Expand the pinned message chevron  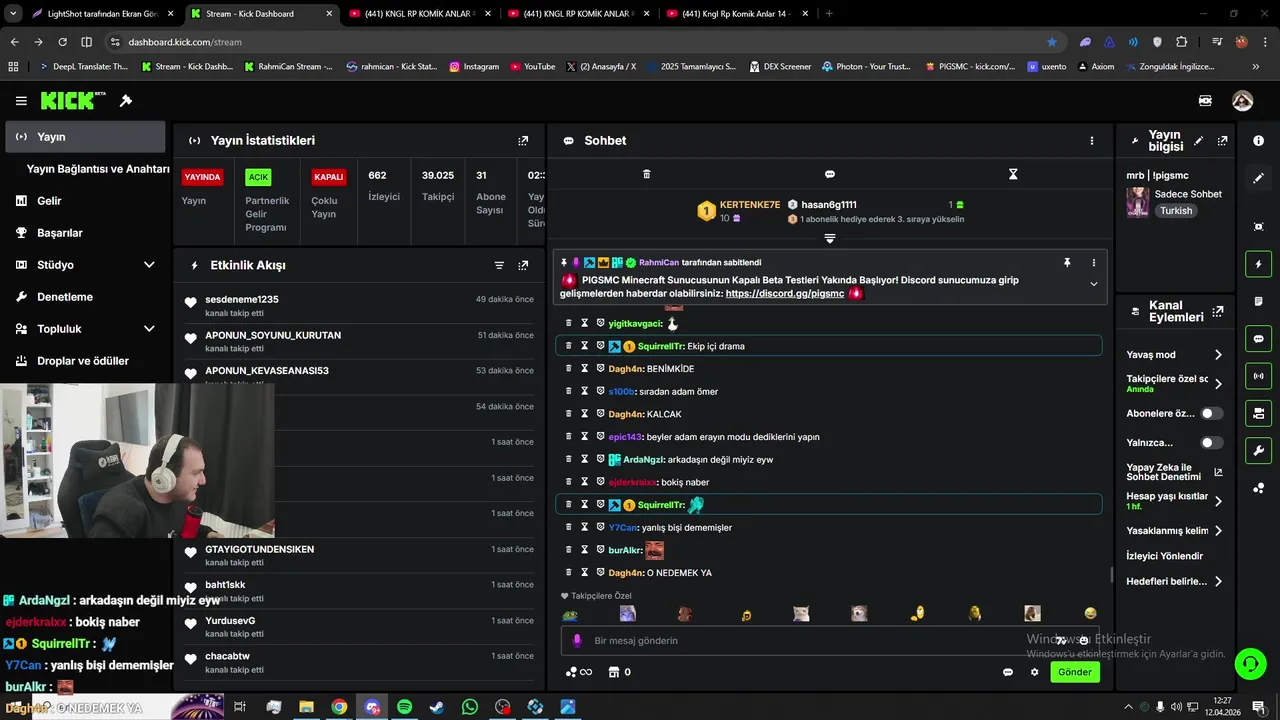1093,284
